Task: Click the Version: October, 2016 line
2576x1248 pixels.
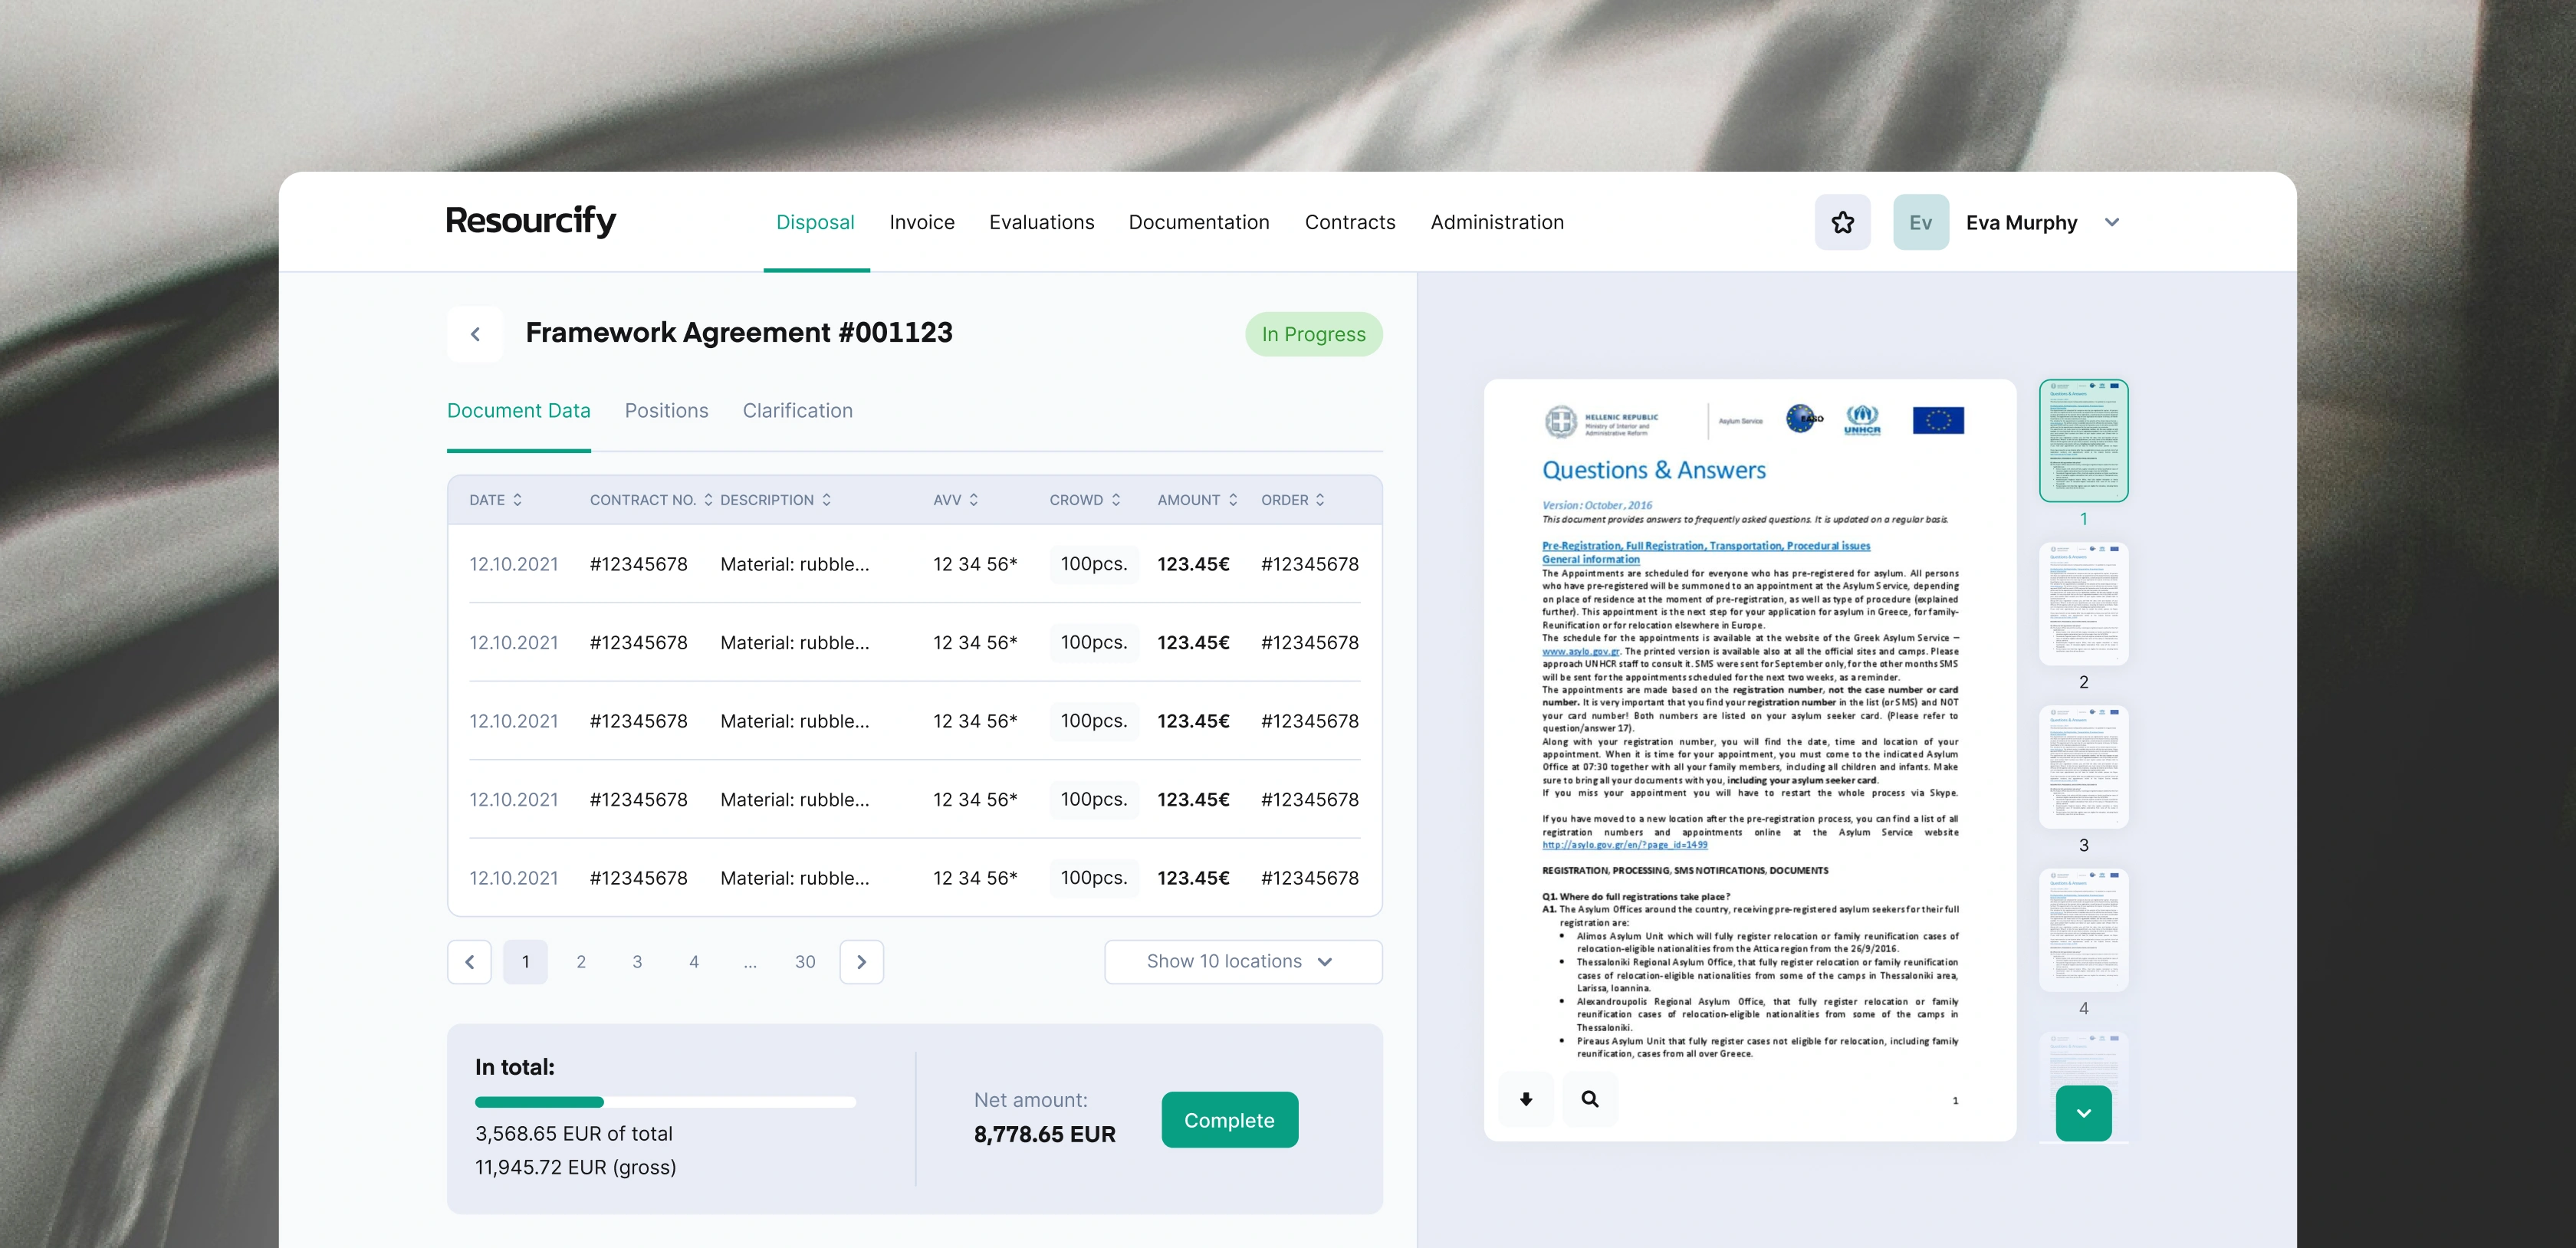Action: point(1597,505)
